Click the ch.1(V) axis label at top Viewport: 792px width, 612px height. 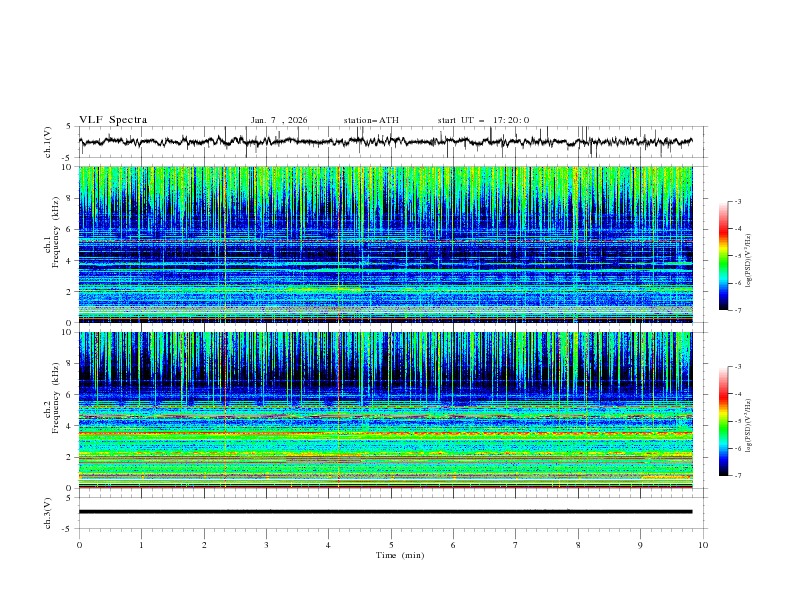click(x=49, y=142)
